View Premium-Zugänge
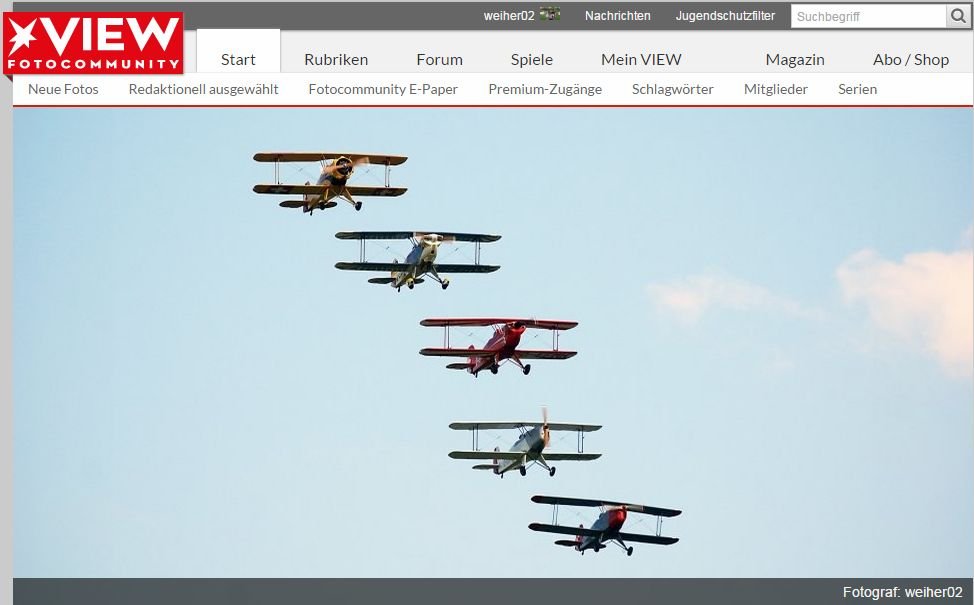974x605 pixels. (544, 88)
